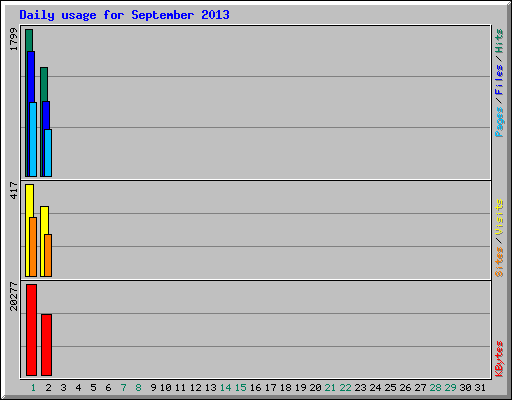Click green day 8 on the x-axis
Image resolution: width=512 pixels, height=400 pixels.
[138, 388]
